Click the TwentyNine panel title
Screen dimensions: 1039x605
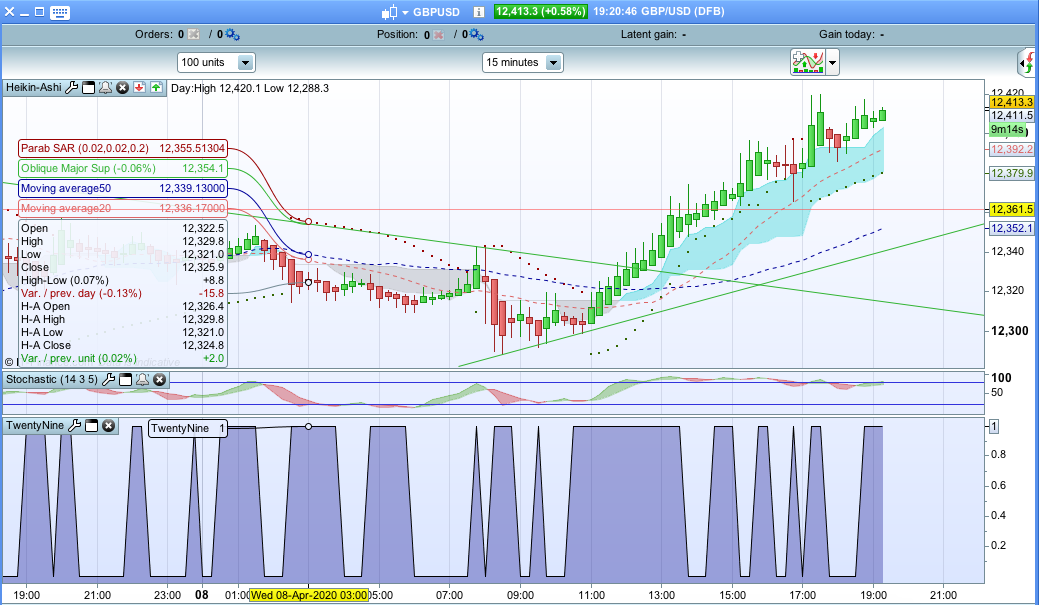[35, 425]
